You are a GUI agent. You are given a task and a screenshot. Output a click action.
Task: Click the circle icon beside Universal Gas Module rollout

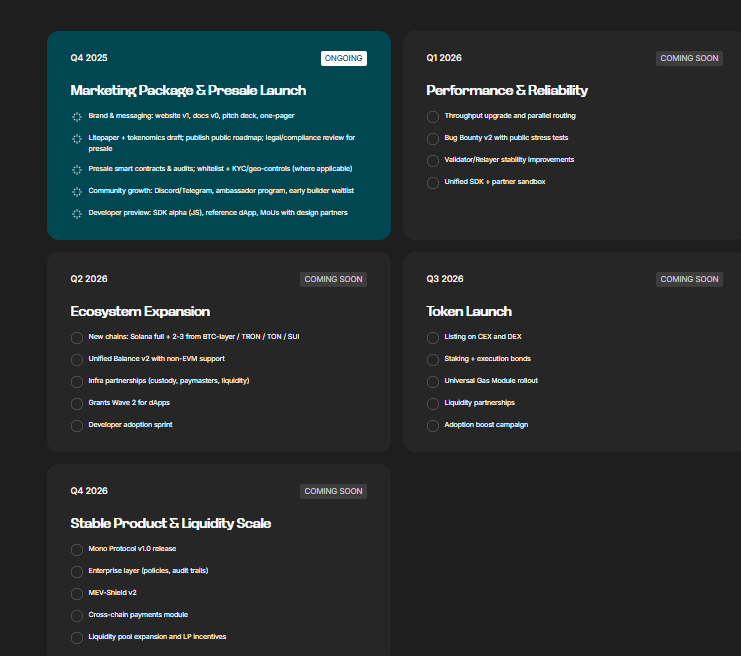pyautogui.click(x=433, y=382)
